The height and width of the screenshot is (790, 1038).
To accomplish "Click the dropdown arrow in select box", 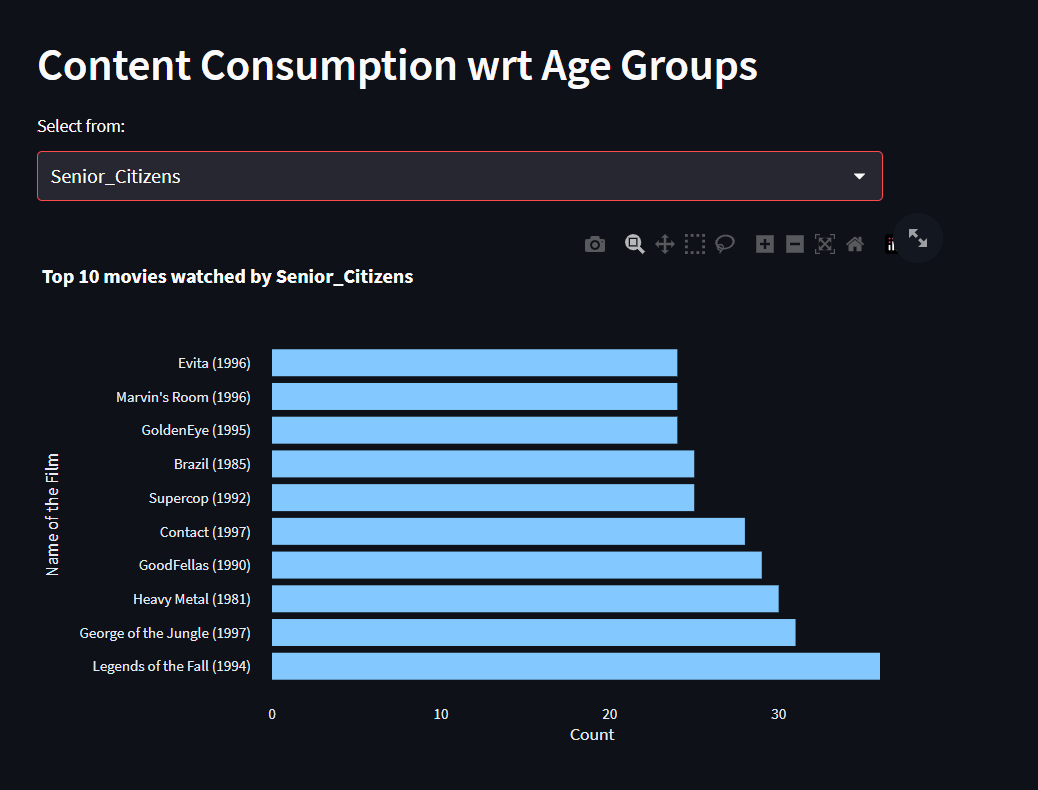I will [x=859, y=176].
